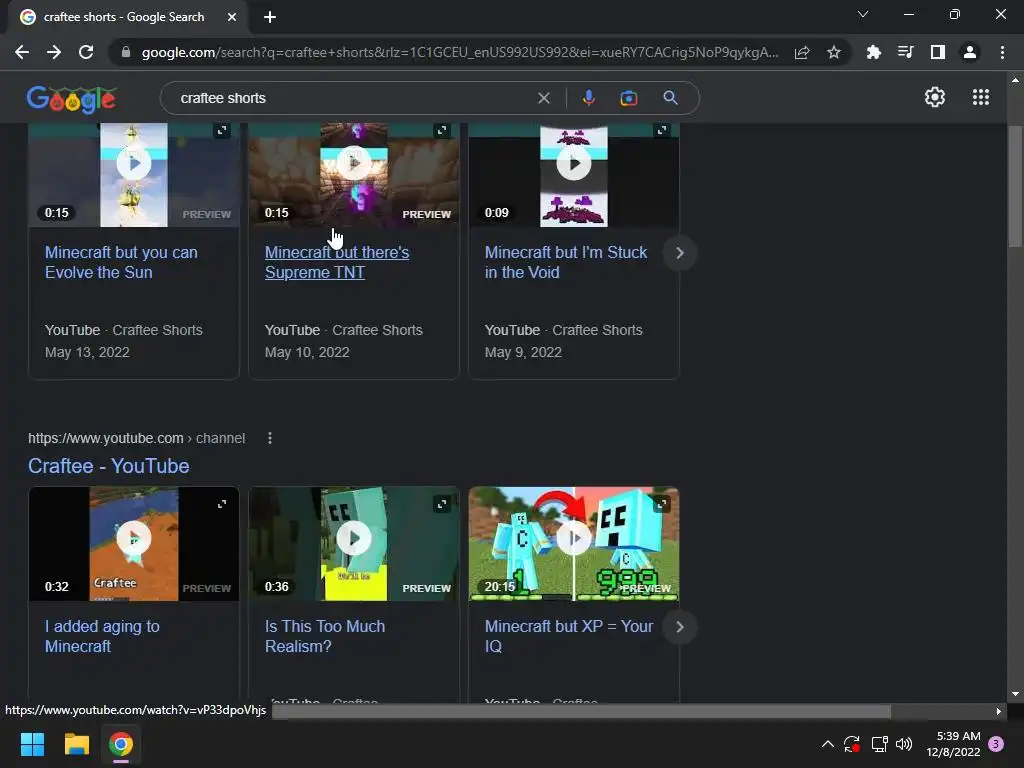Play the Minecraft but XP = Your IQ preview

[574, 538]
